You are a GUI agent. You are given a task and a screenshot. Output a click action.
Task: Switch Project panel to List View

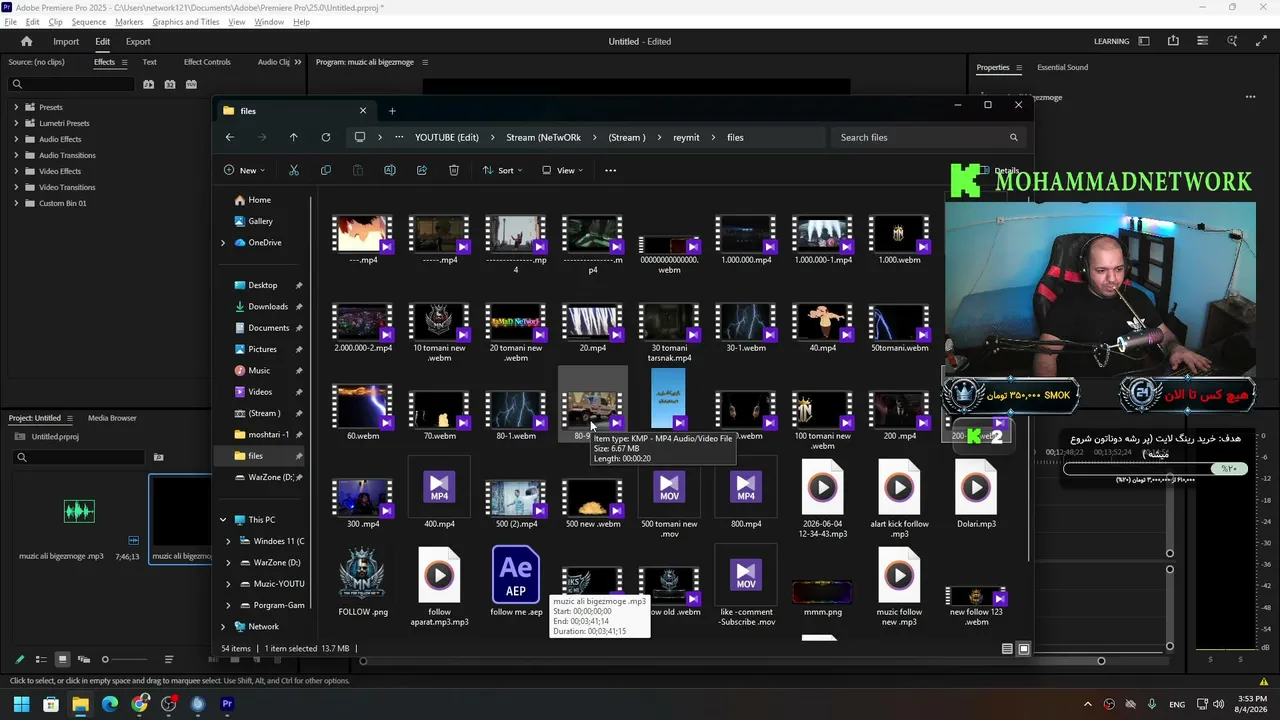pos(41,659)
